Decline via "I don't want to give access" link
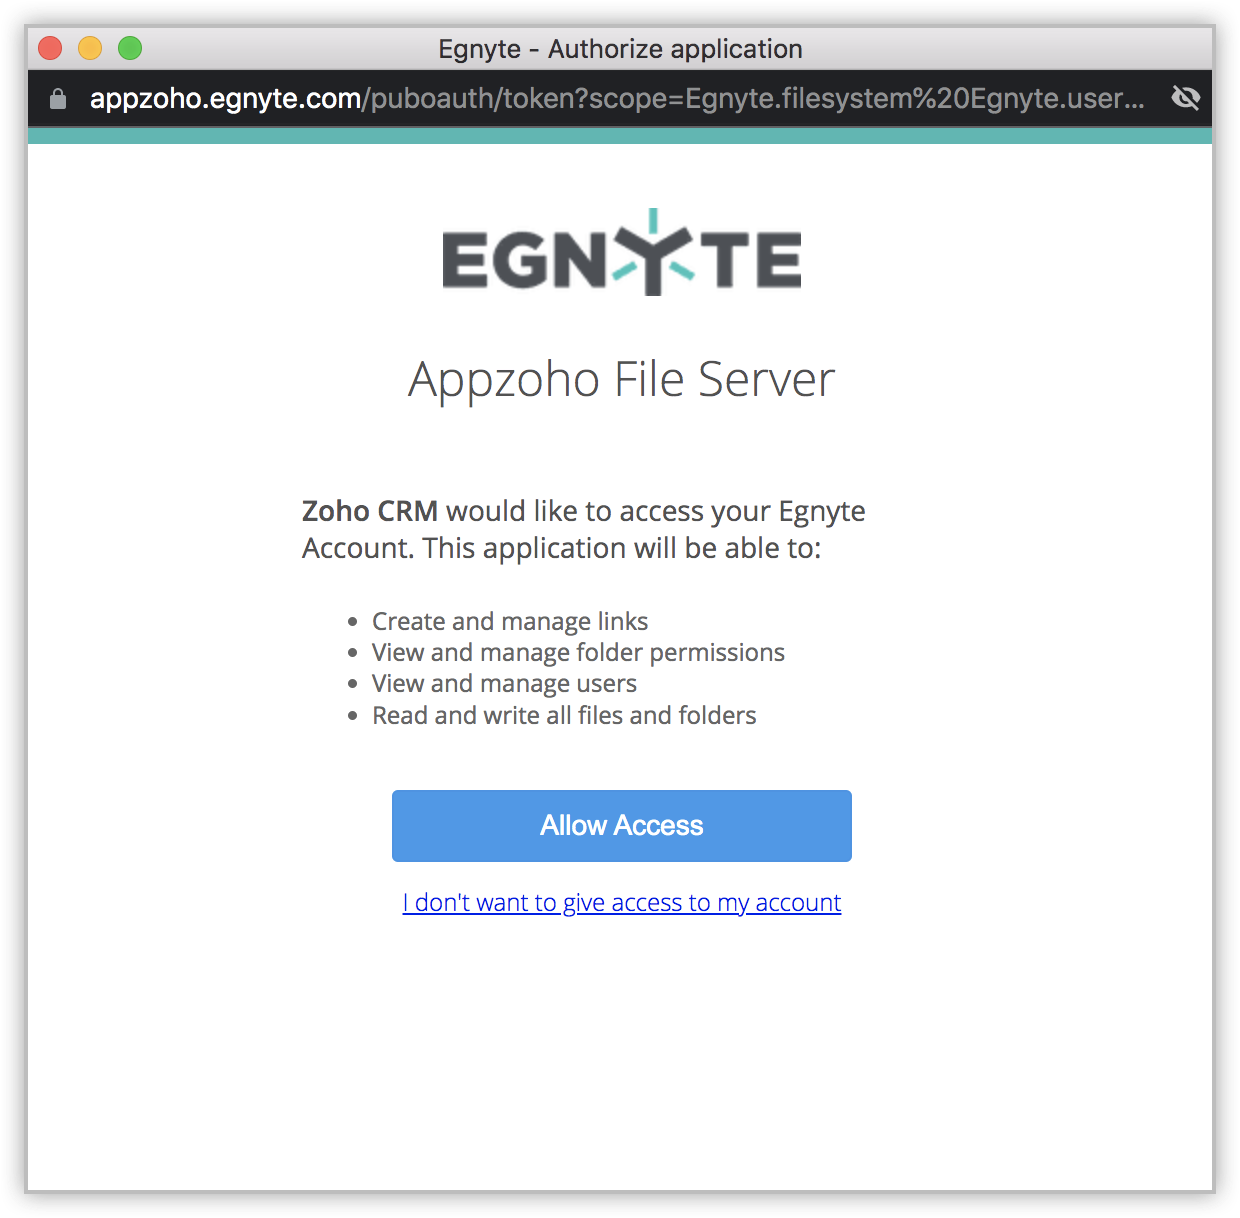This screenshot has width=1240, height=1218. 621,903
